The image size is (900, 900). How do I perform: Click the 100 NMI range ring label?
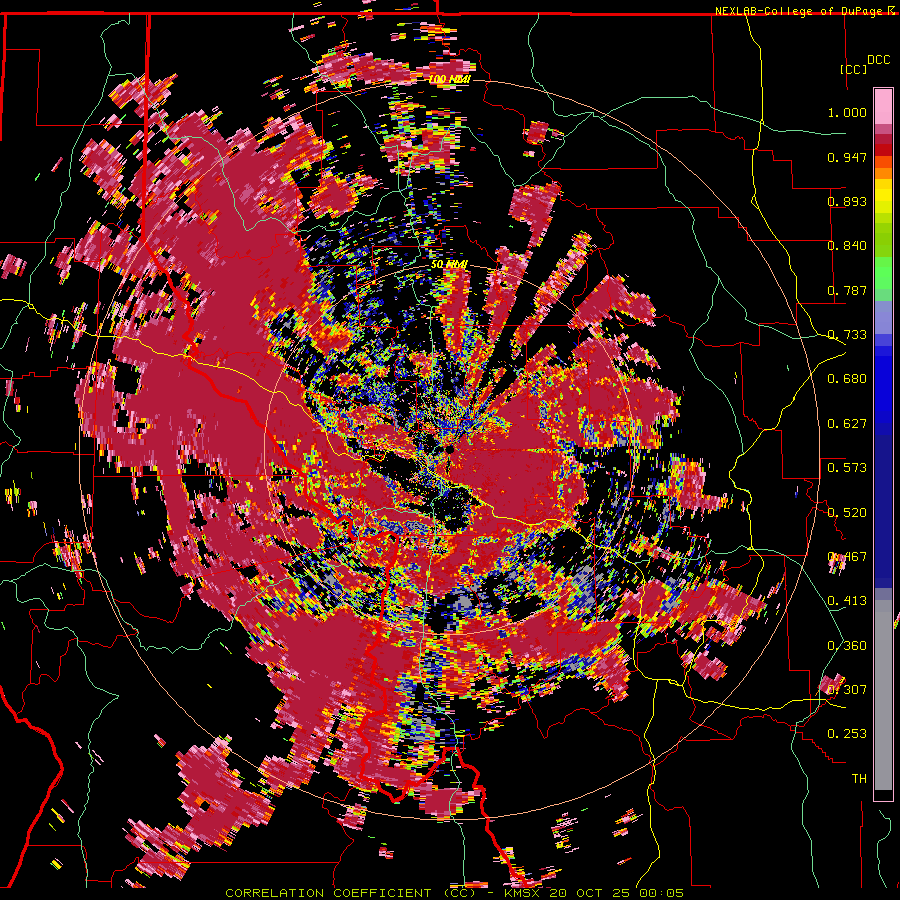tap(449, 79)
